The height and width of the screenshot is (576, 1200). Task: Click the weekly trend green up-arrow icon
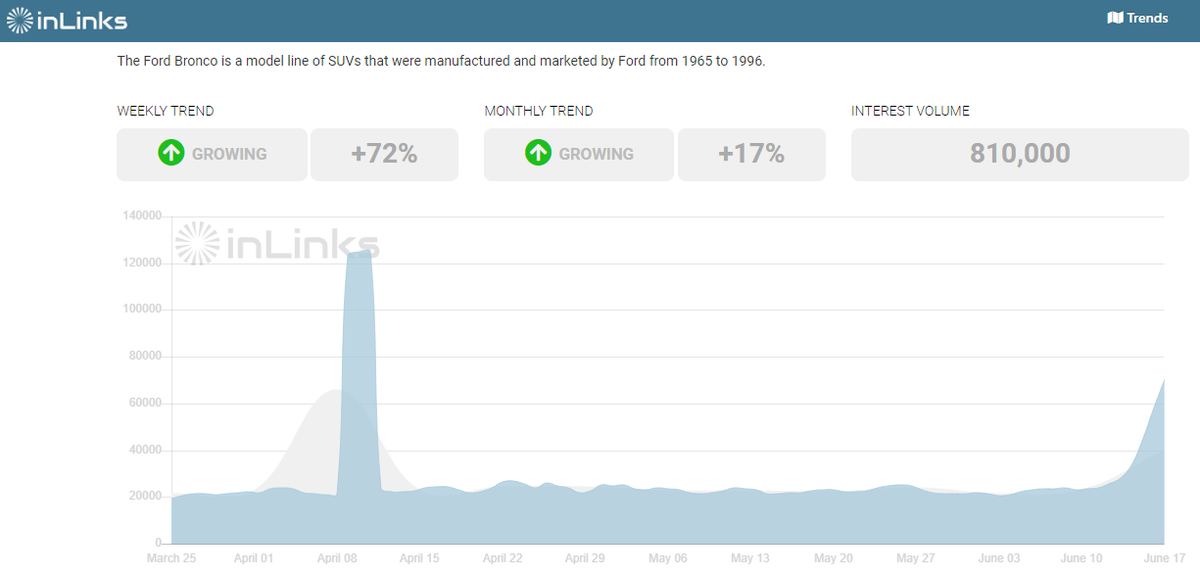171,153
